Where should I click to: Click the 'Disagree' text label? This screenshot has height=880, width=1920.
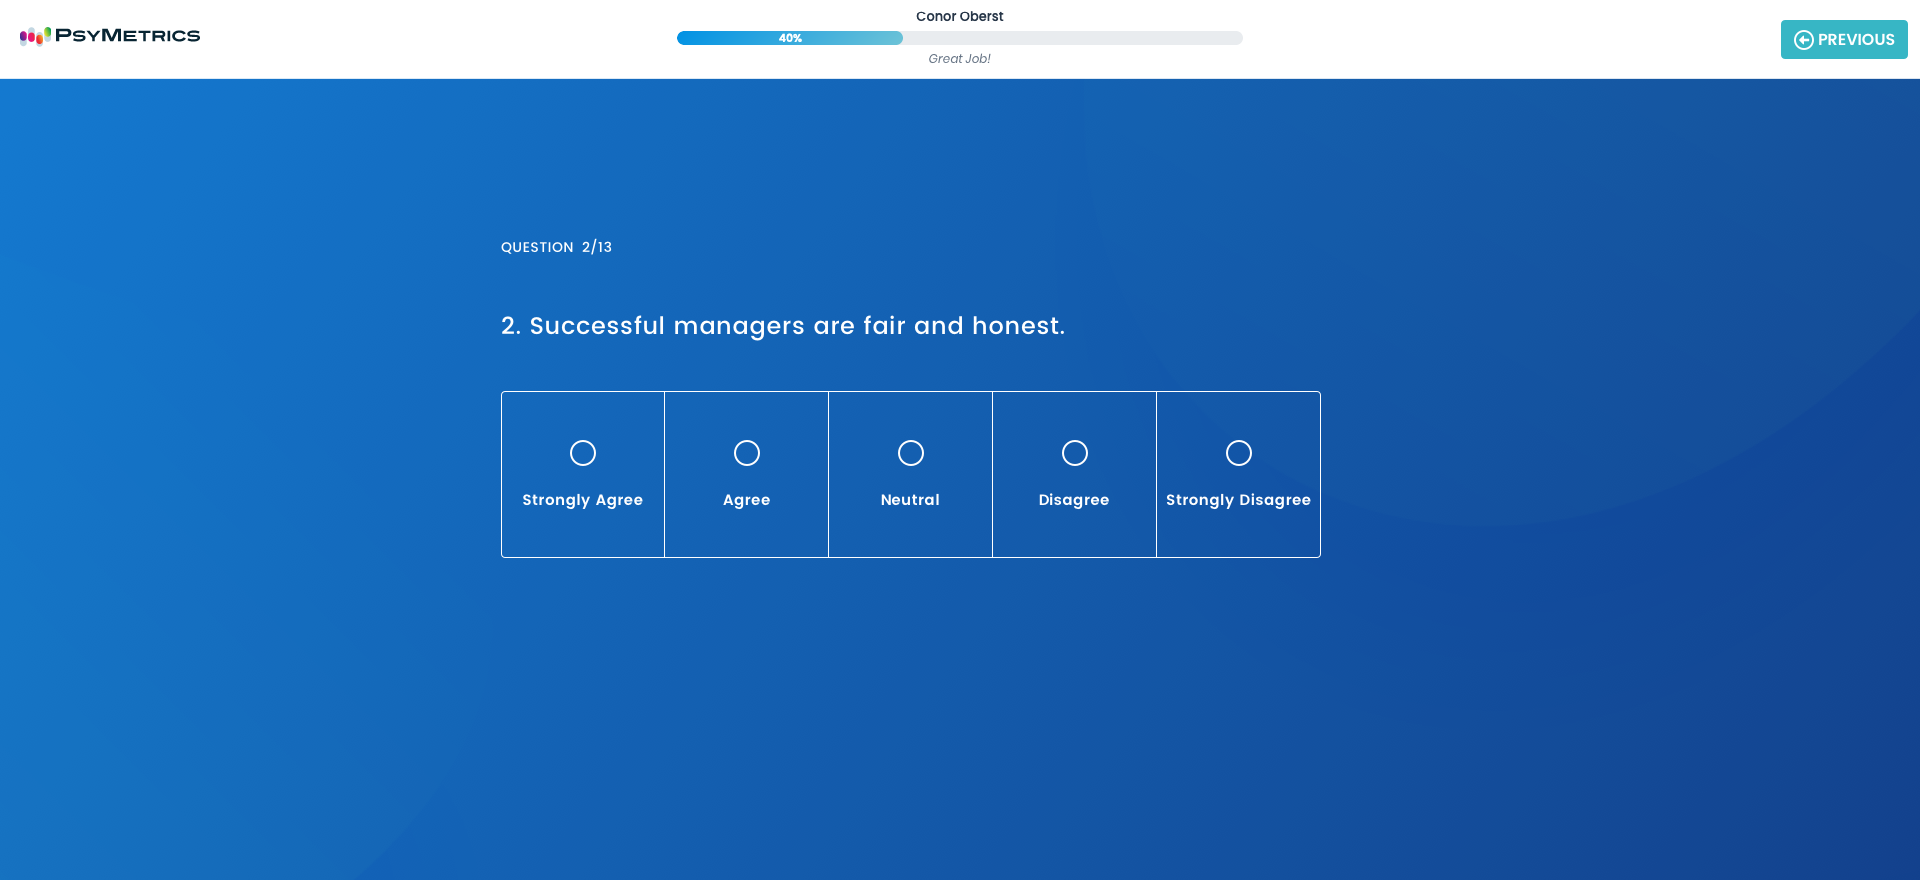click(x=1074, y=500)
